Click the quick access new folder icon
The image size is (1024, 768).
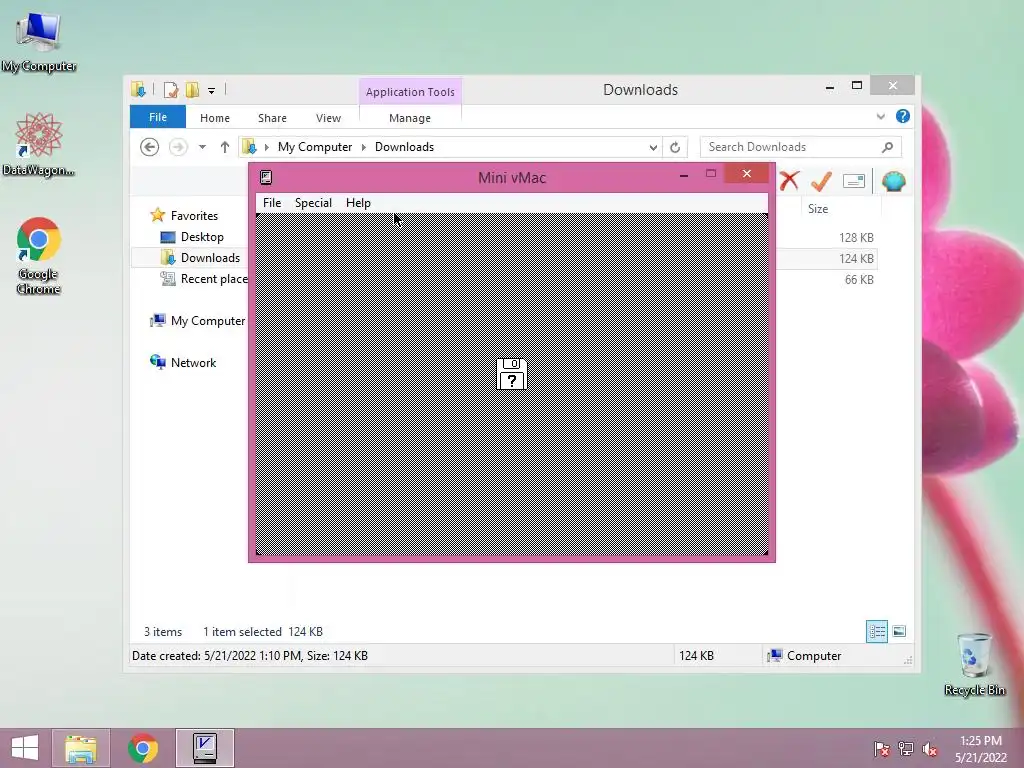(x=192, y=89)
